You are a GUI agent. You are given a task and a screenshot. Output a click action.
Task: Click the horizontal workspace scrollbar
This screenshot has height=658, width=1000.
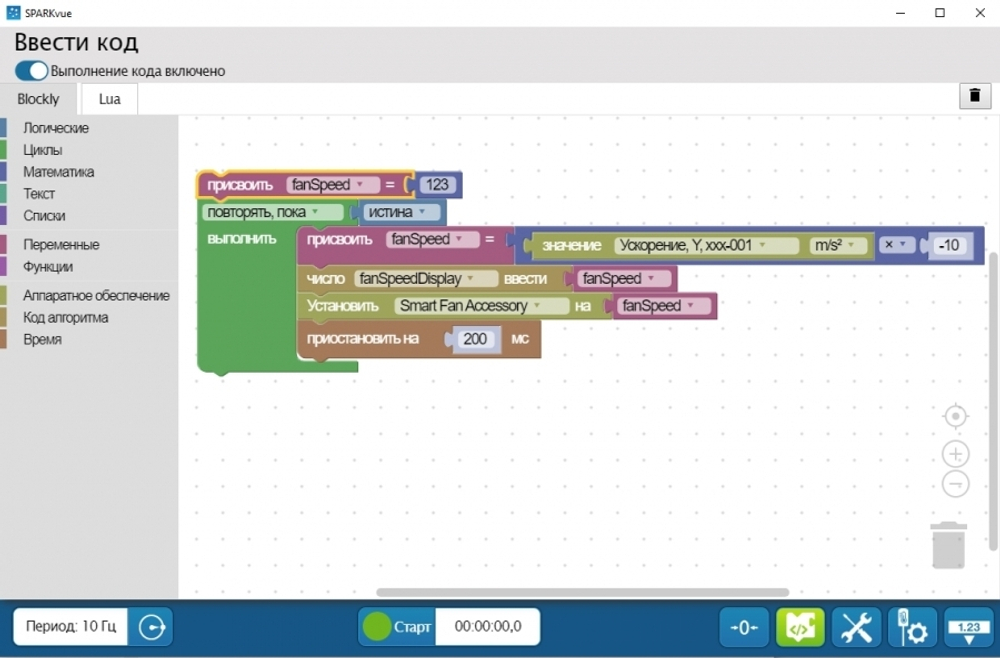[582, 593]
